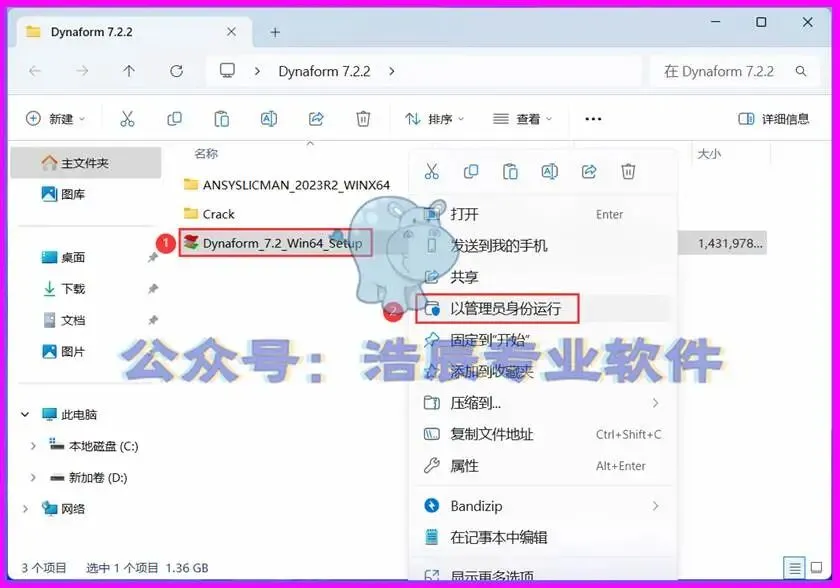The height and width of the screenshot is (588, 840).
Task: Choose Bandizip in the context menu
Action: click(x=543, y=506)
